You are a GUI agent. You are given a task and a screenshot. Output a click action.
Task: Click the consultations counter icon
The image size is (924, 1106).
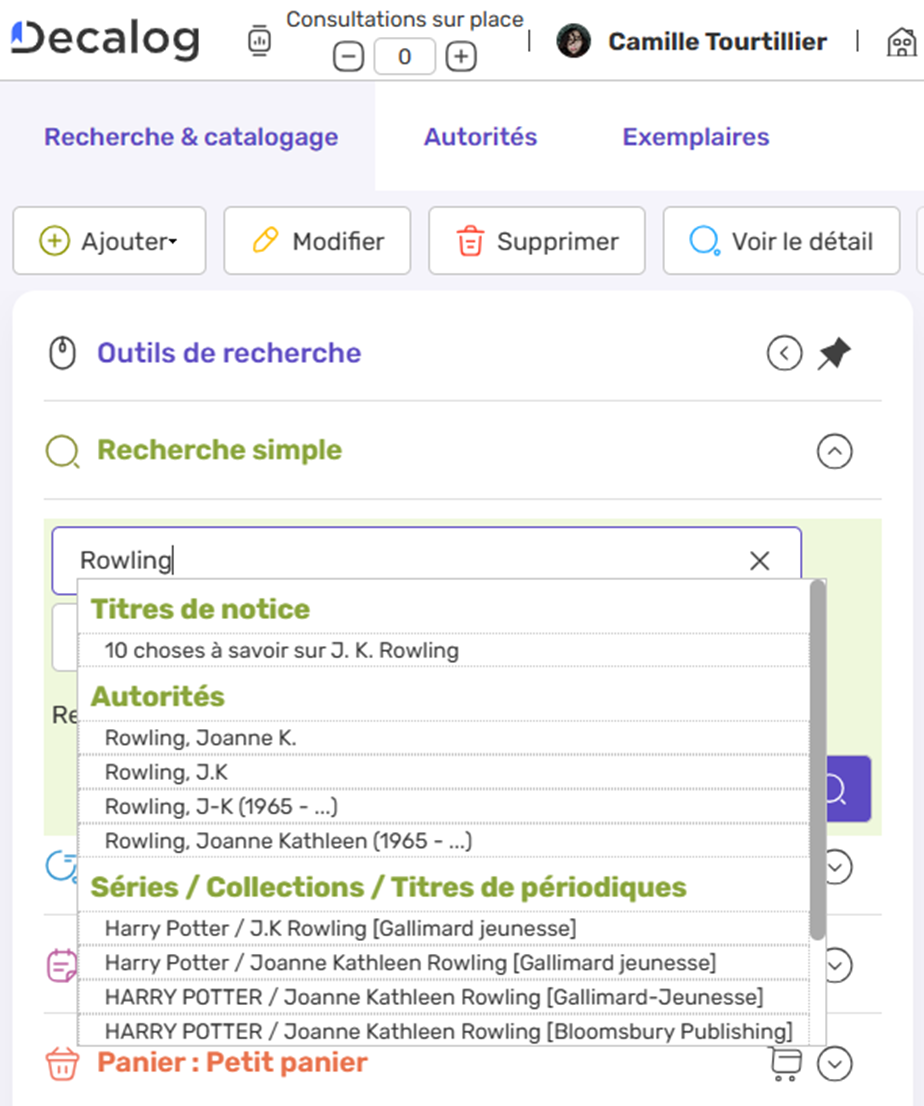tap(259, 41)
